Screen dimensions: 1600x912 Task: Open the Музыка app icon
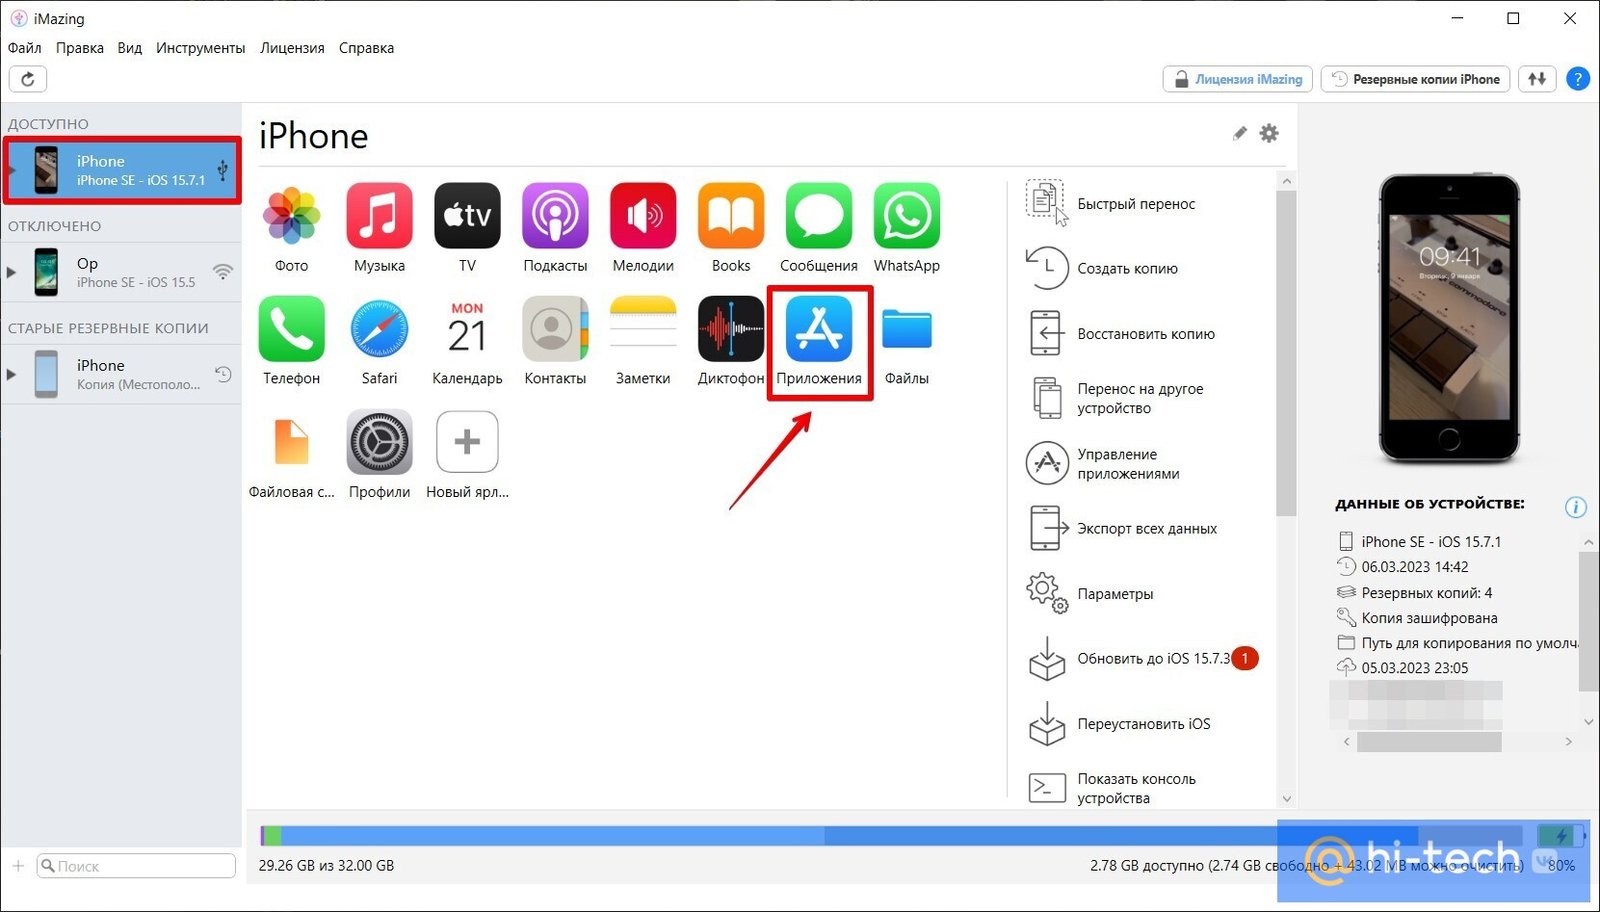379,215
